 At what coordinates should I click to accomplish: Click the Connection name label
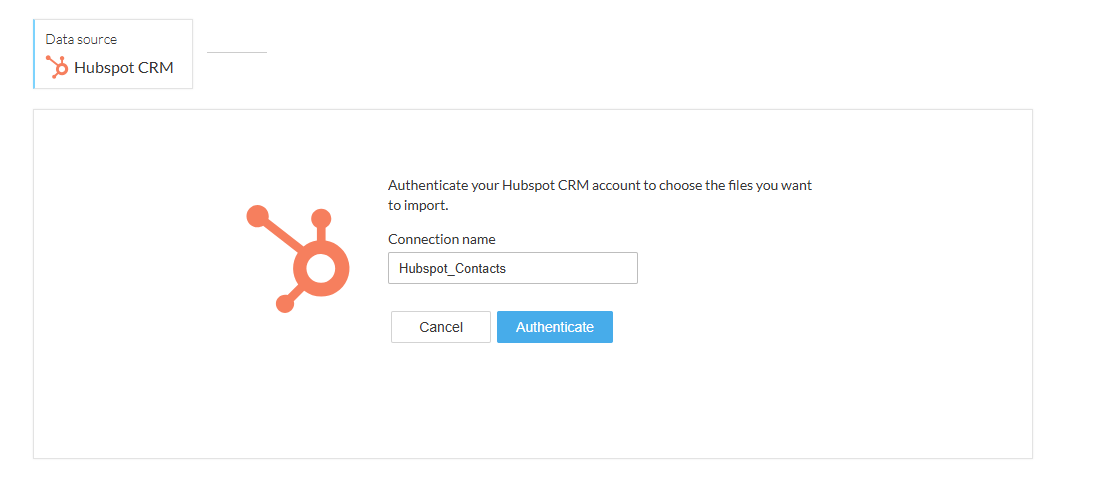click(x=442, y=239)
